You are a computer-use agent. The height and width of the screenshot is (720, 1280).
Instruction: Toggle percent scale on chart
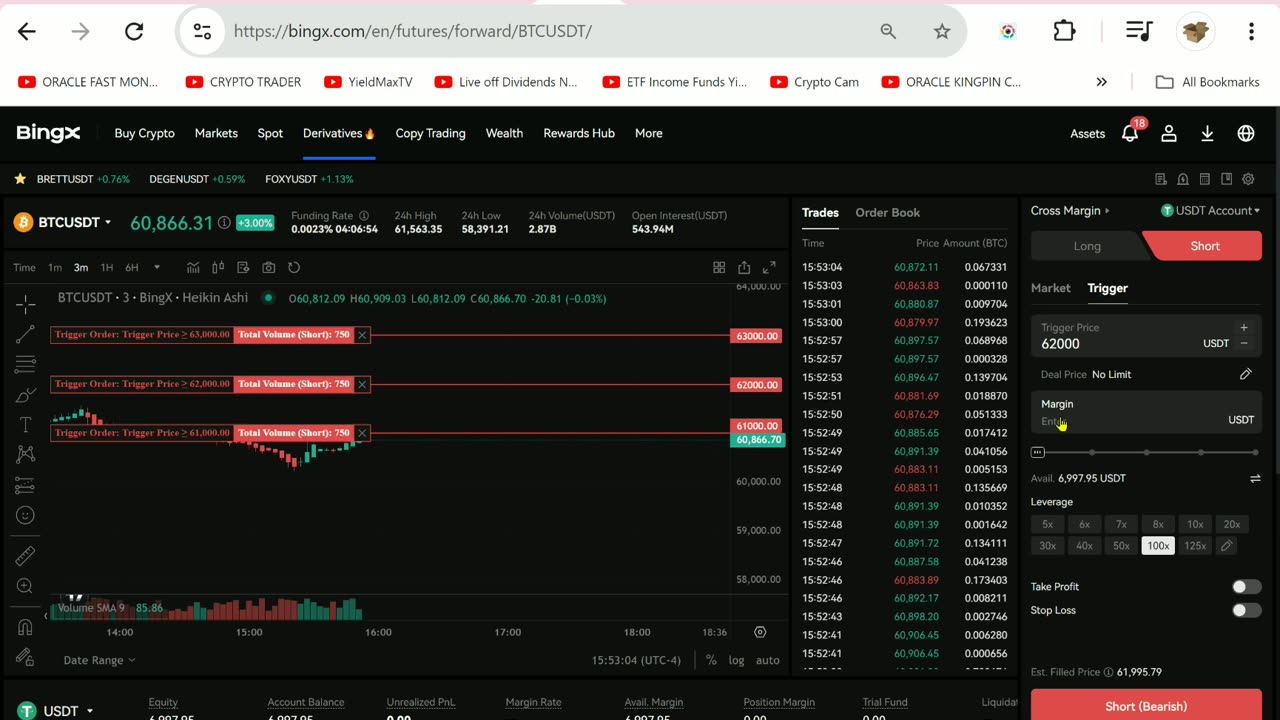(711, 660)
